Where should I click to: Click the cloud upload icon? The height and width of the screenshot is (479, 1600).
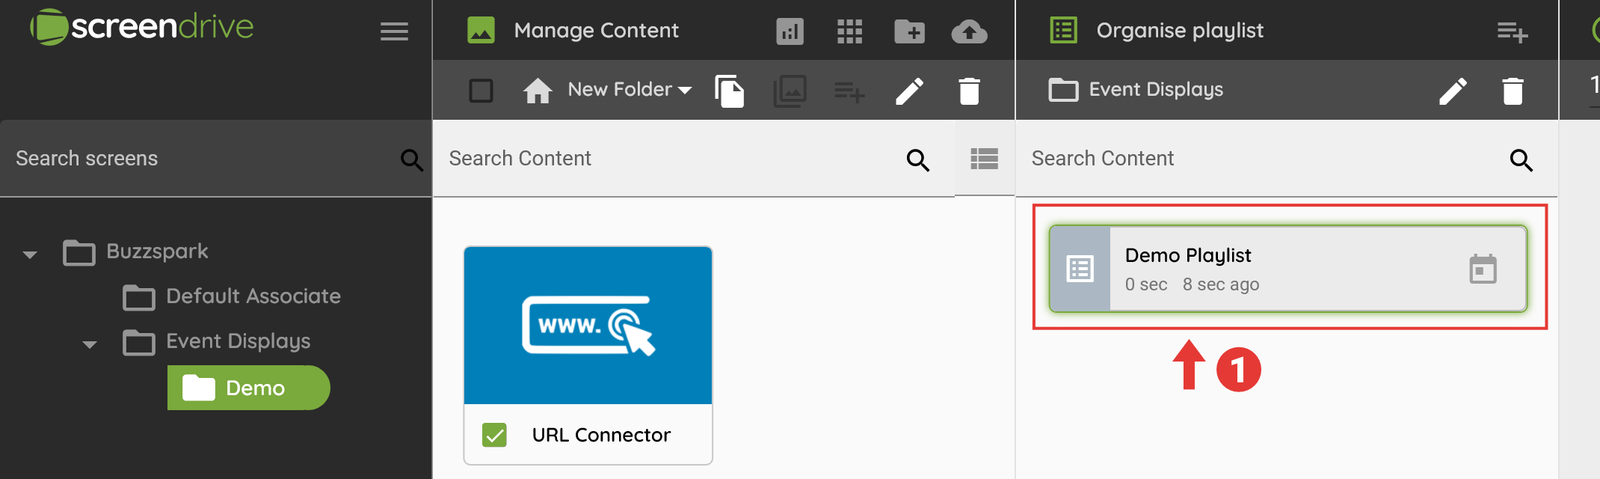pos(968,31)
